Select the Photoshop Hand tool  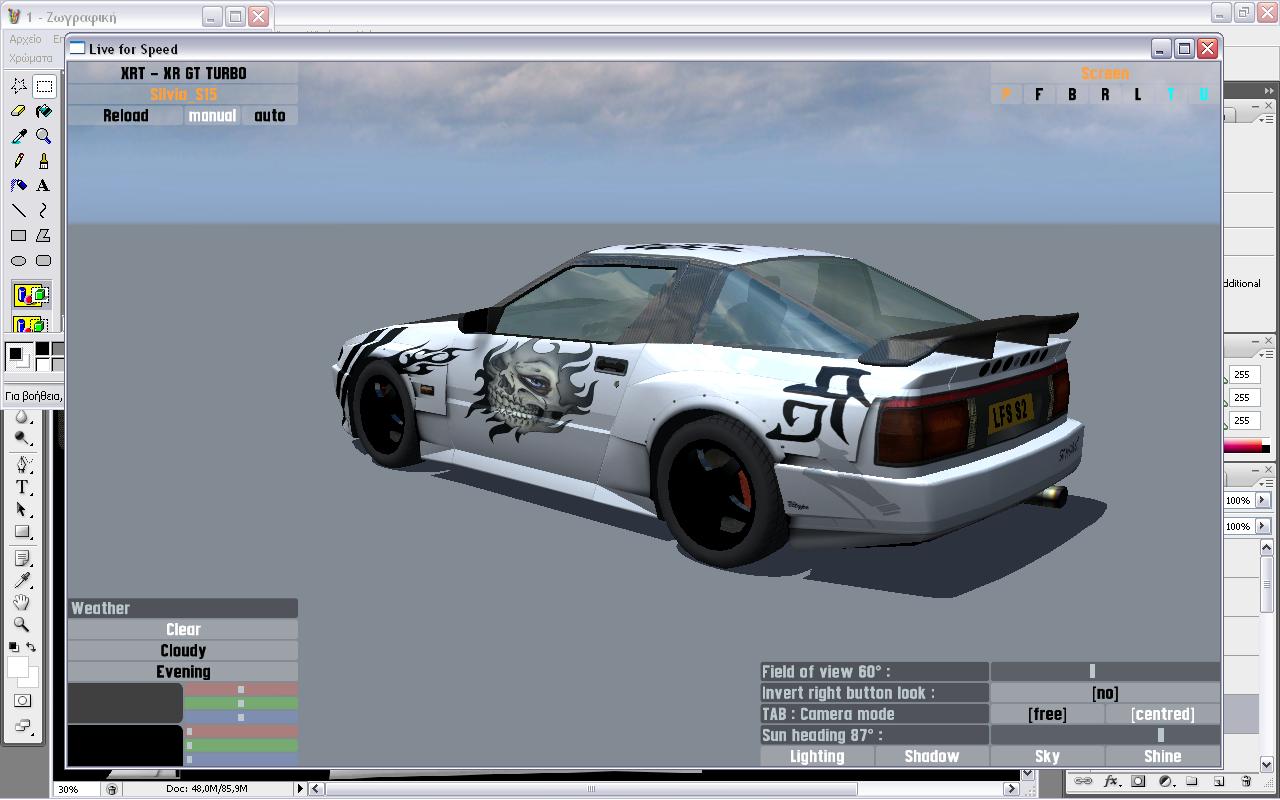pyautogui.click(x=22, y=603)
